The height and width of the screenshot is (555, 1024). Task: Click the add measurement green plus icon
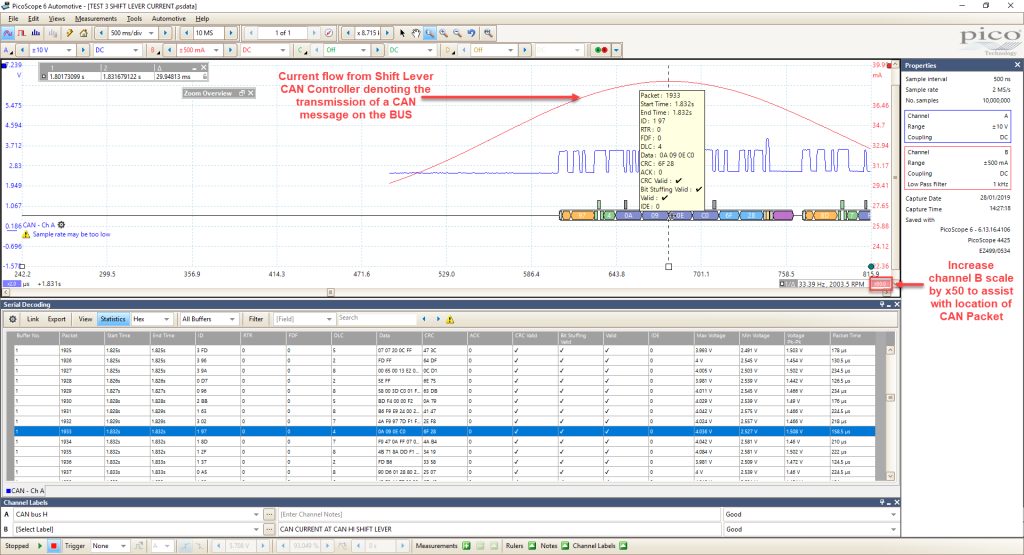466,546
